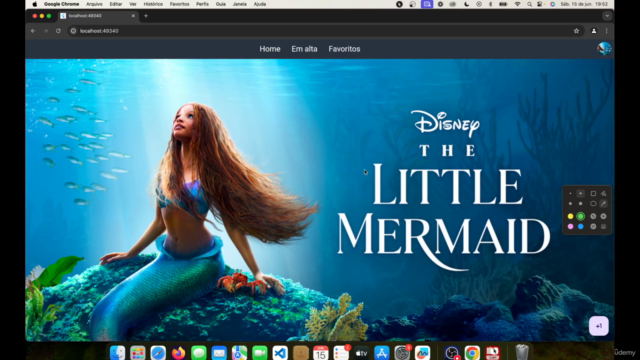
Task: Open Google Chrome from the dock
Action: 472,353
